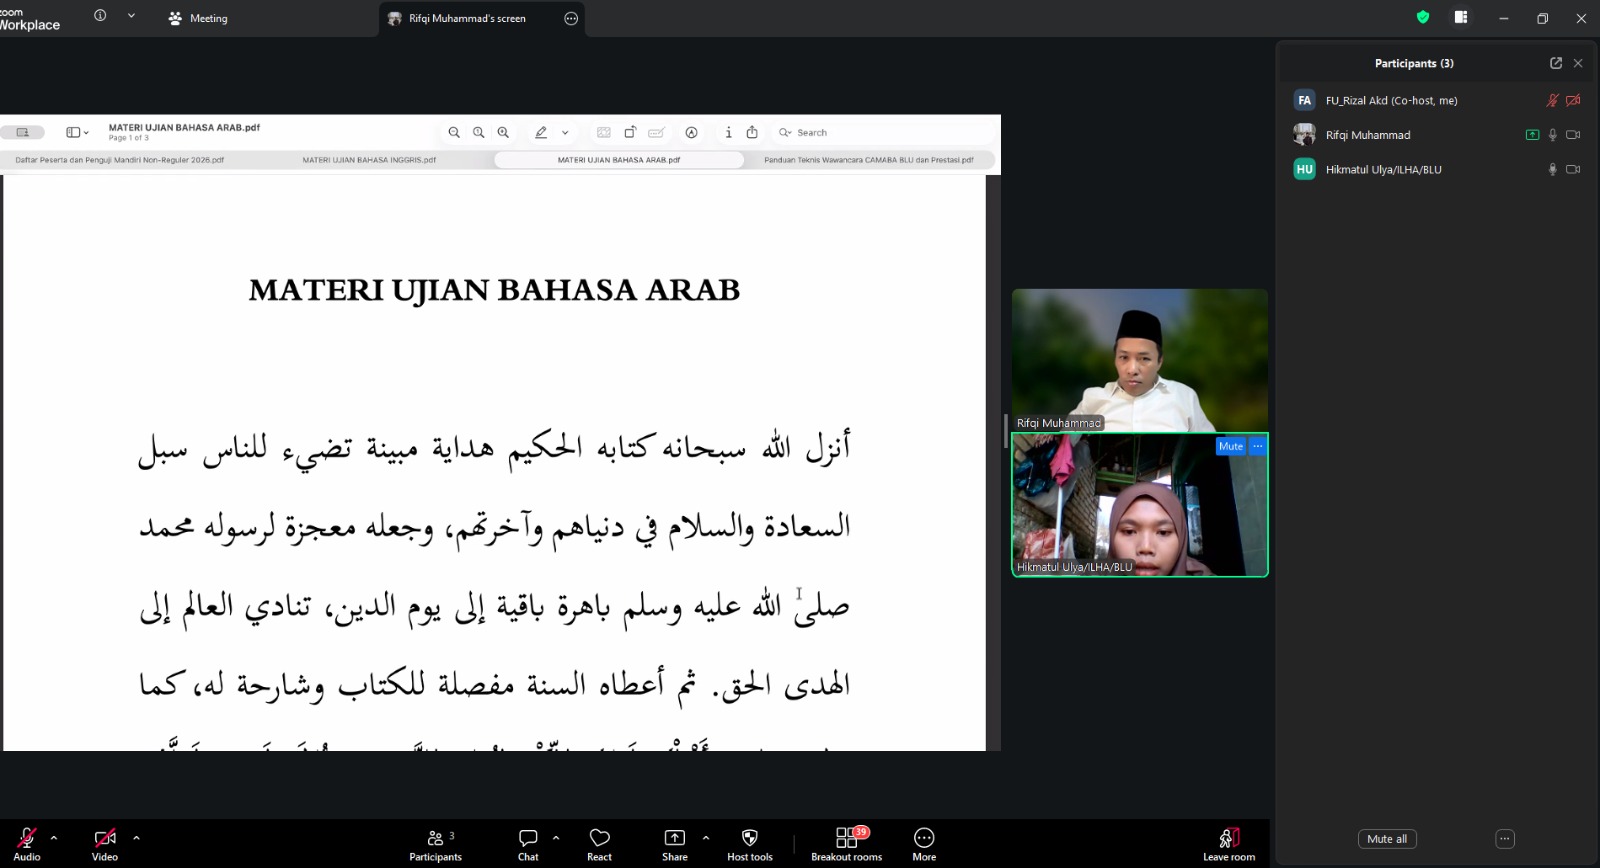This screenshot has height=868, width=1600.
Task: Toggle microphone icon for FU_Rizal Akd
Action: click(x=1553, y=100)
